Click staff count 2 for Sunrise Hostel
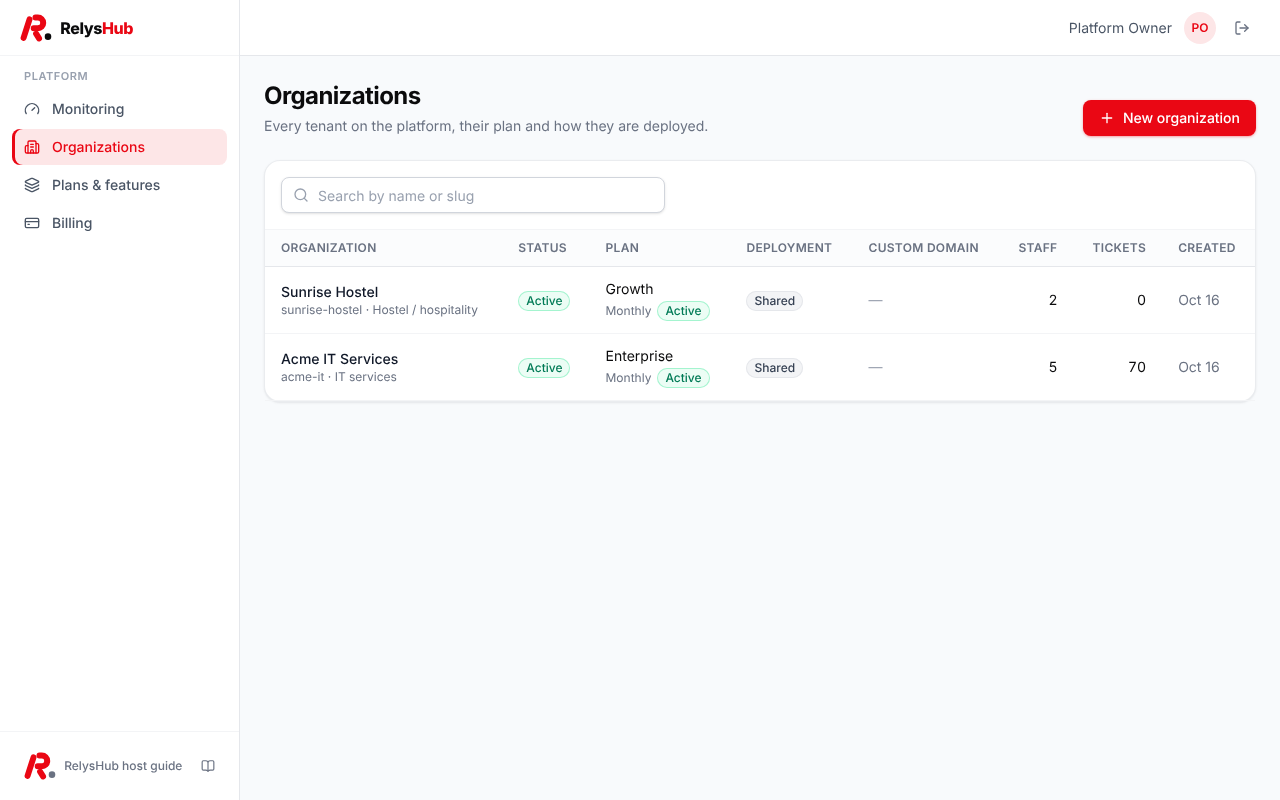Image resolution: width=1280 pixels, height=800 pixels. click(x=1053, y=300)
